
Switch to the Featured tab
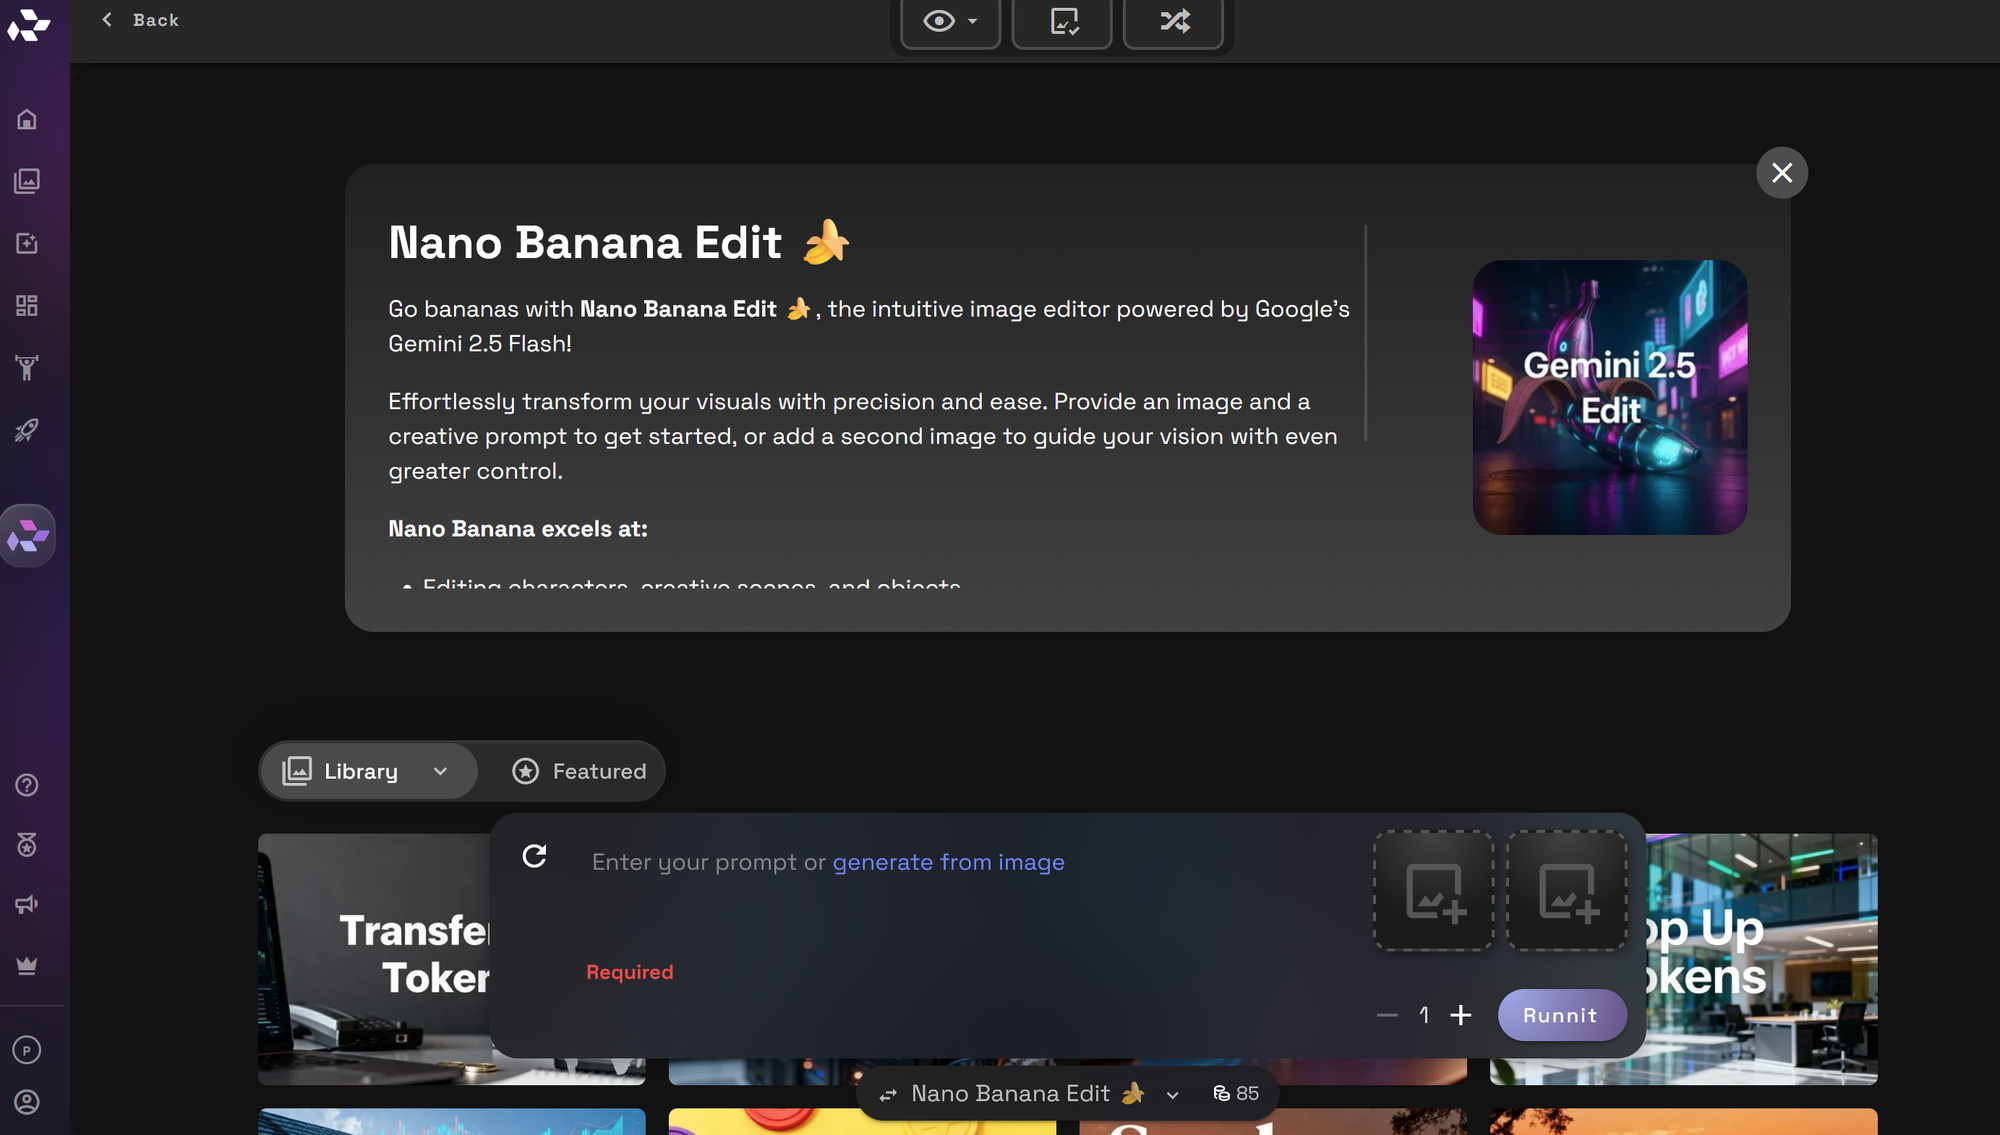pyautogui.click(x=580, y=771)
